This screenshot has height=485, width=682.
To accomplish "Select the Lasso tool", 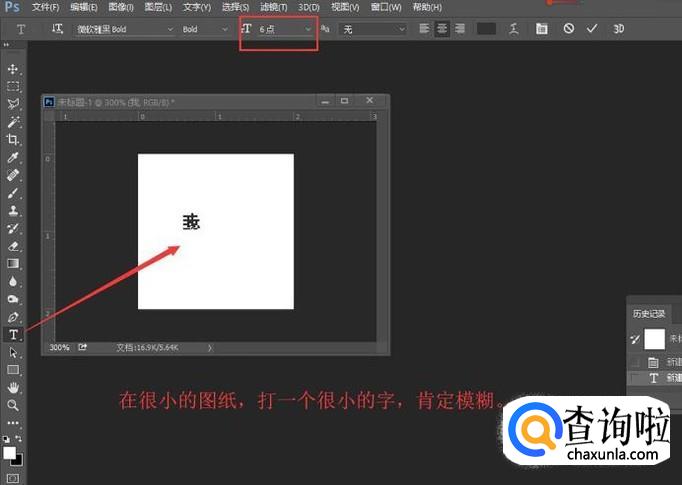I will (x=13, y=104).
